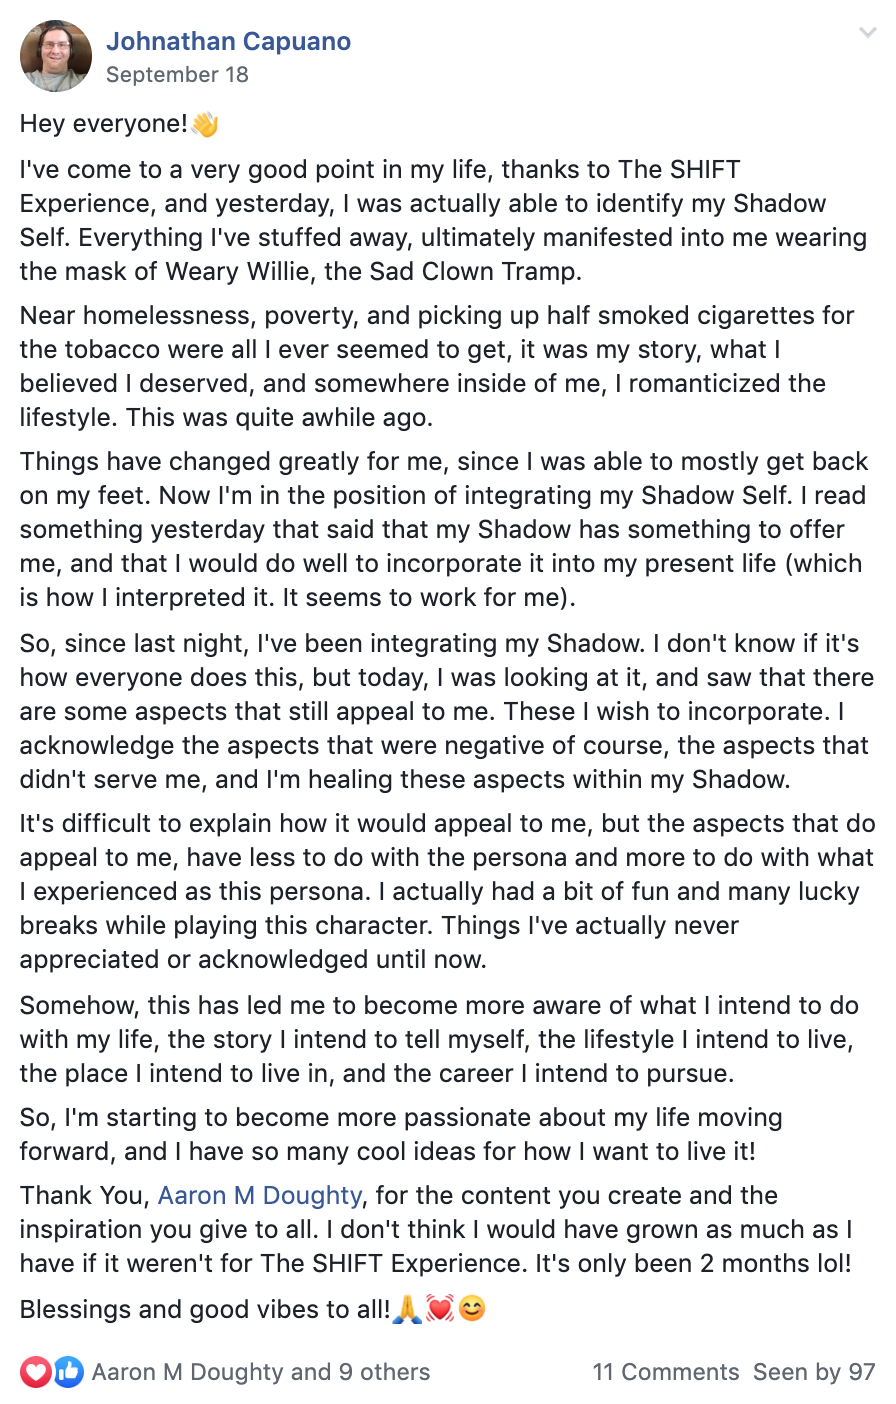Viewport: 896px width, 1404px height.
Task: Click the smiling face emoji
Action: point(472,1308)
